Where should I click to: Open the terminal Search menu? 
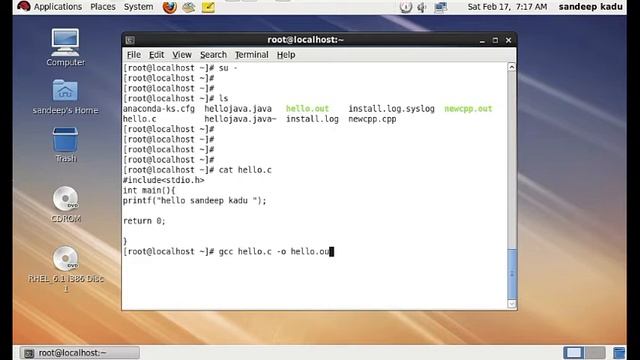pos(213,55)
